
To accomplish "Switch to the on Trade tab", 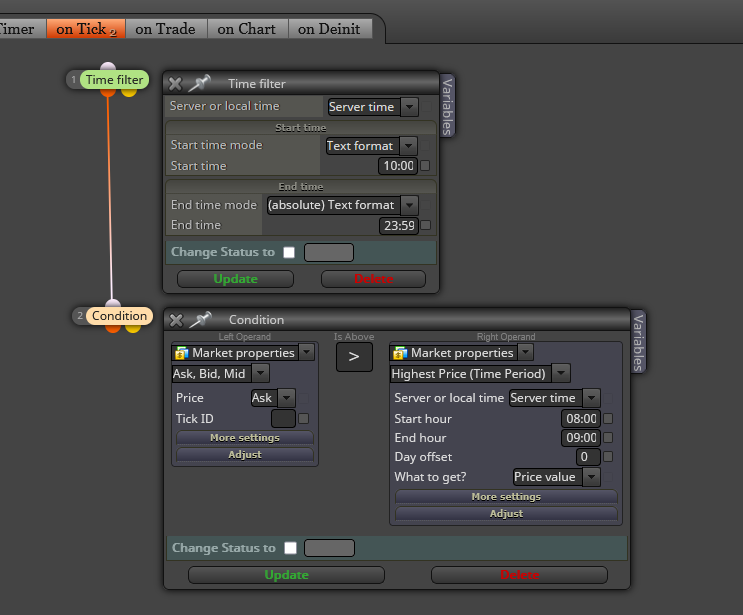I will click(165, 29).
